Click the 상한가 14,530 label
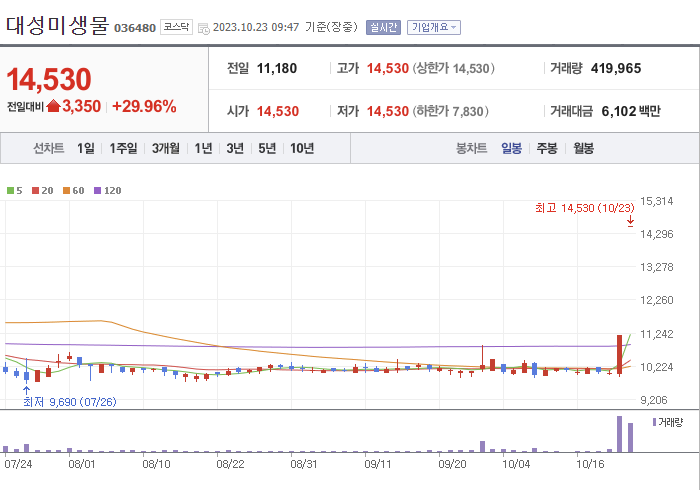This screenshot has width=700, height=490. (453, 68)
